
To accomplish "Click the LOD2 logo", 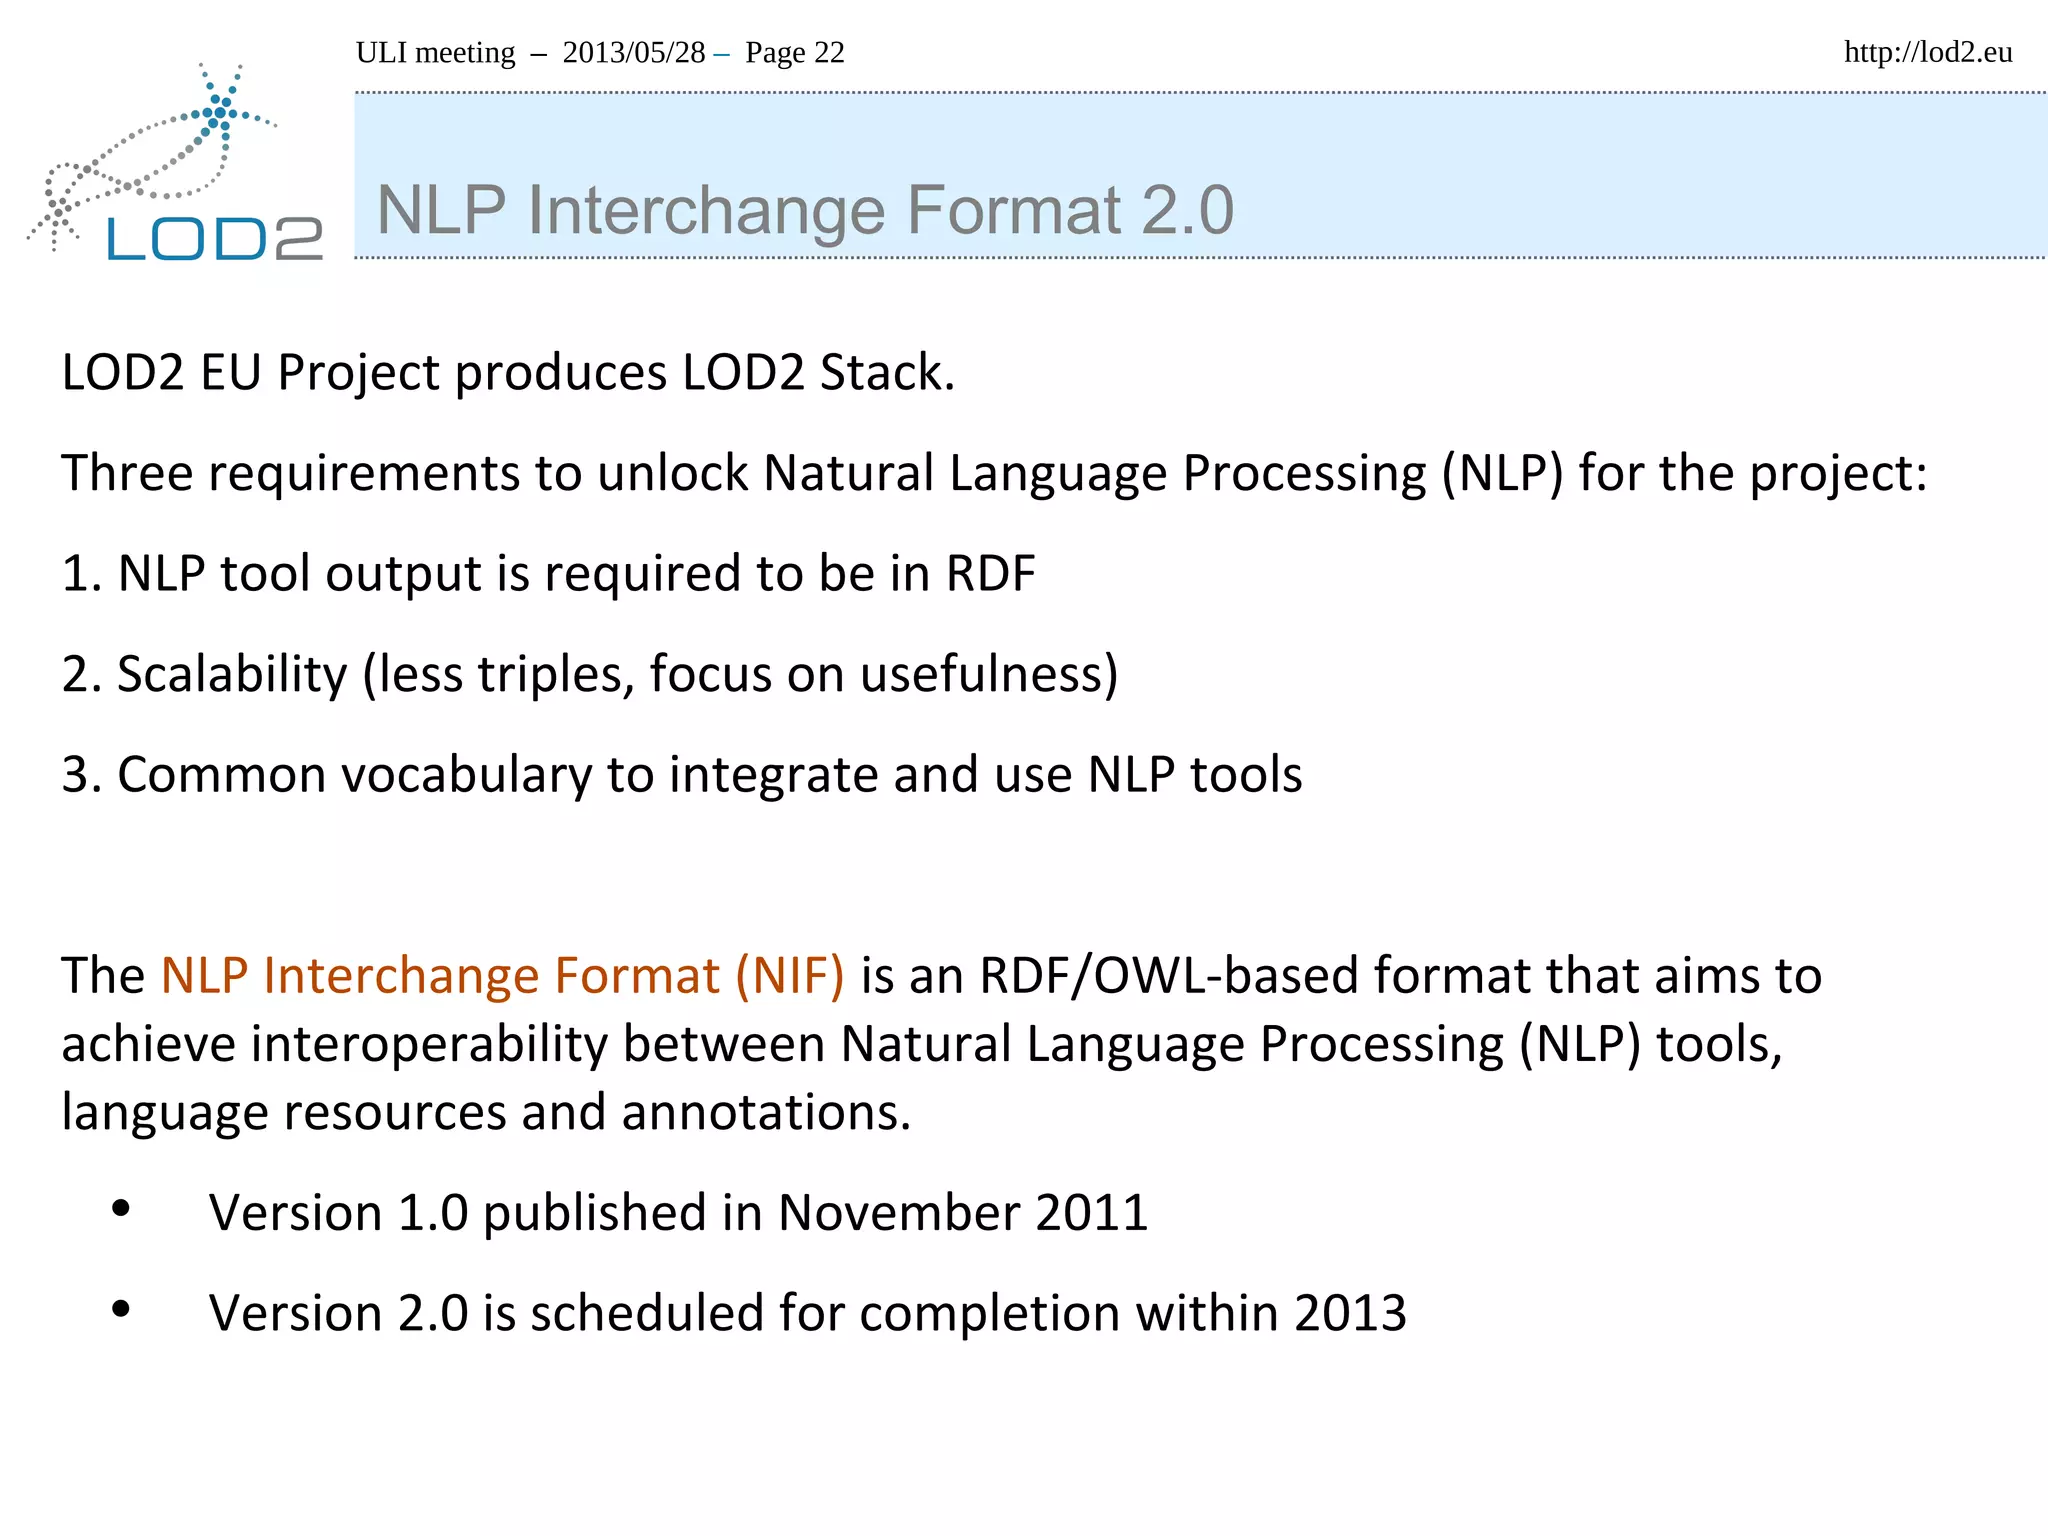I will 176,163.
